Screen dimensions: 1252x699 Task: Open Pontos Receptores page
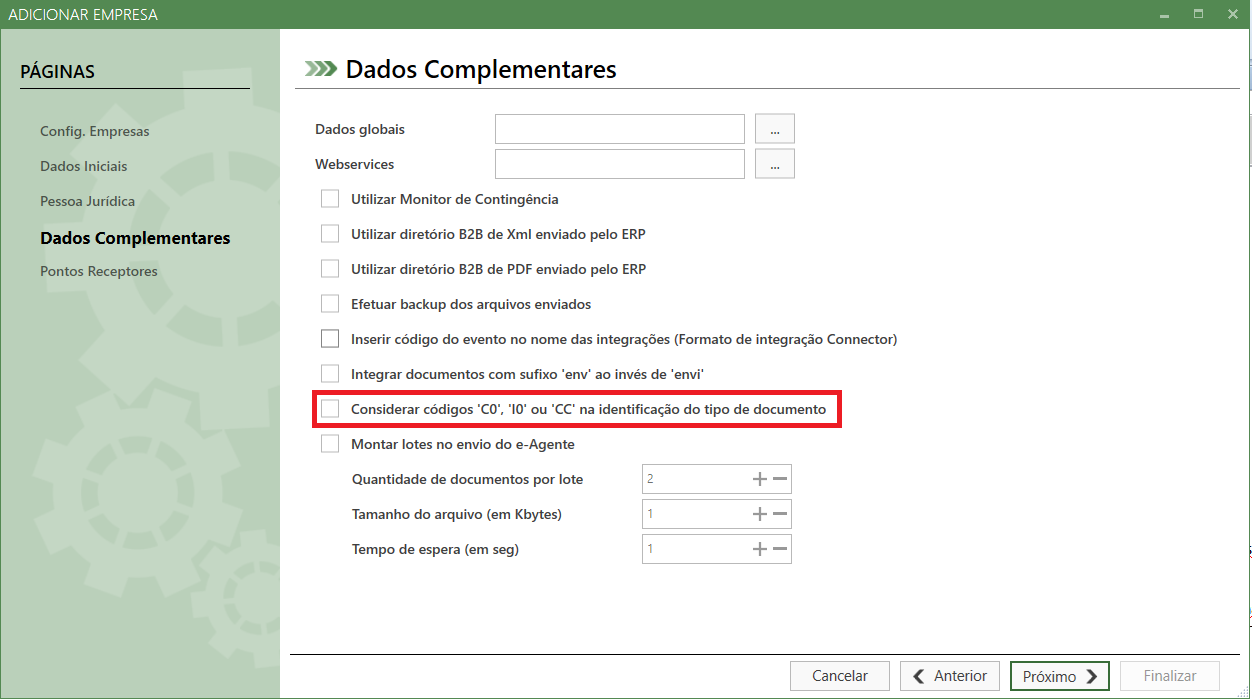pos(99,271)
